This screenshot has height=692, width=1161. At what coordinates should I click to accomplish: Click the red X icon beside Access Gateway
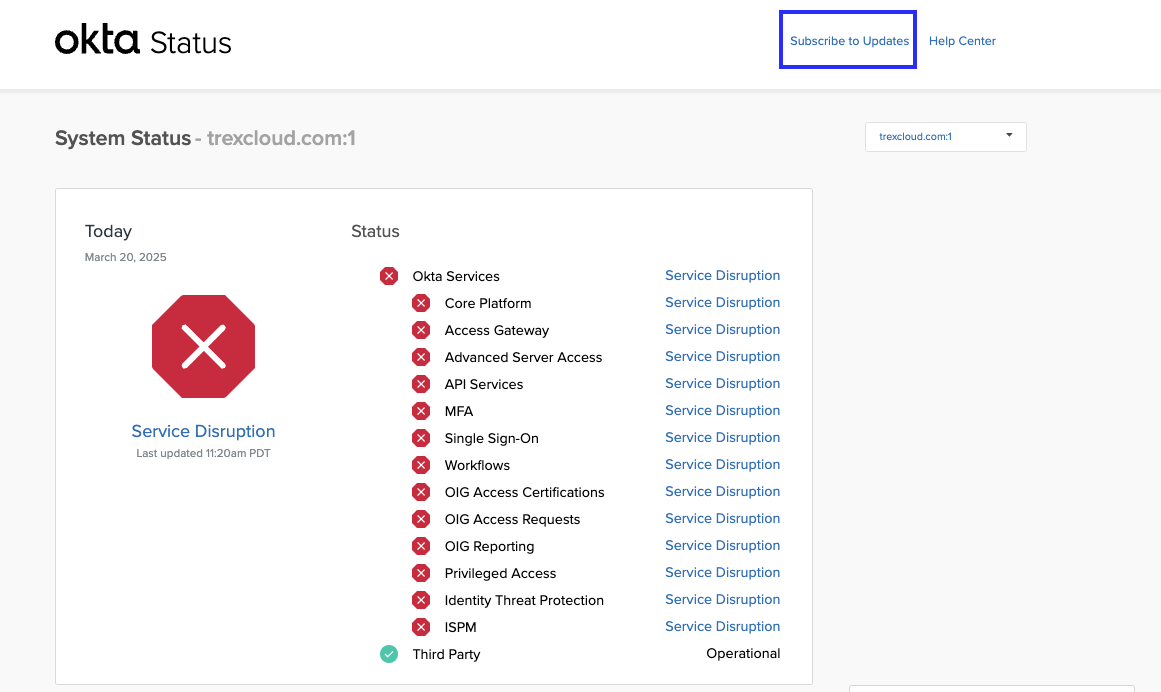(421, 330)
